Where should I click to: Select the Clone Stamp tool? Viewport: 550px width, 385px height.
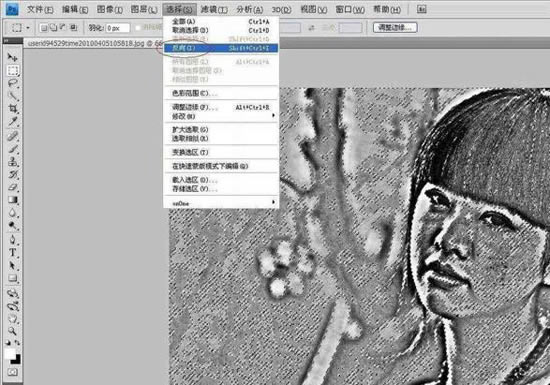(13, 162)
